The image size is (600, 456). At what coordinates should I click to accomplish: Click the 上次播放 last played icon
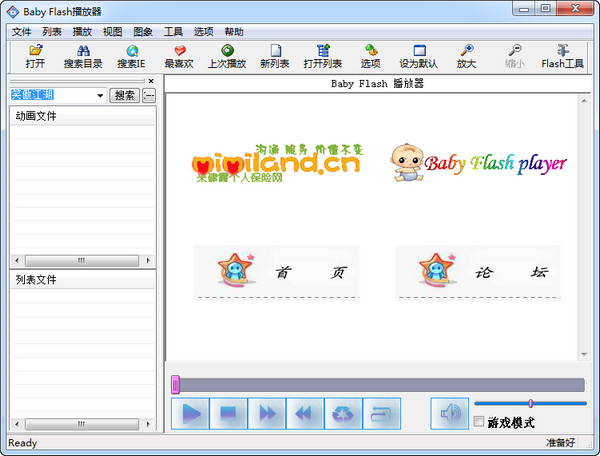(x=227, y=57)
